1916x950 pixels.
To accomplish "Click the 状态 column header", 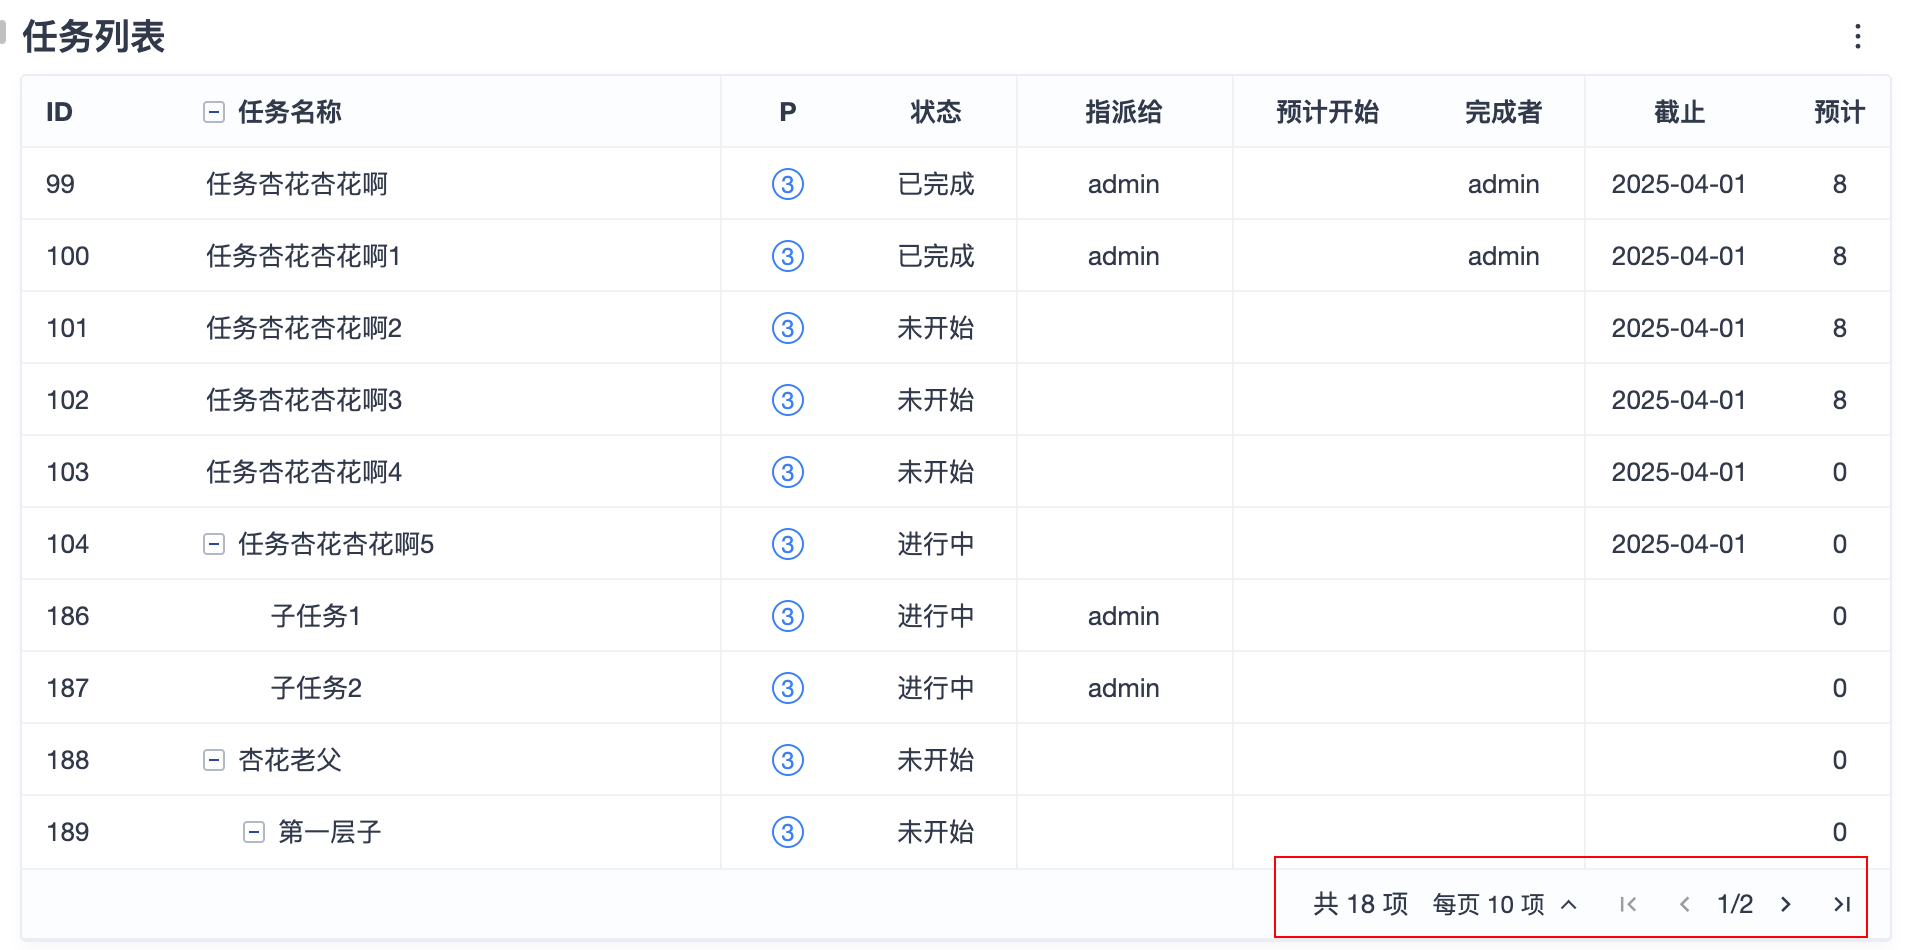I will (935, 112).
